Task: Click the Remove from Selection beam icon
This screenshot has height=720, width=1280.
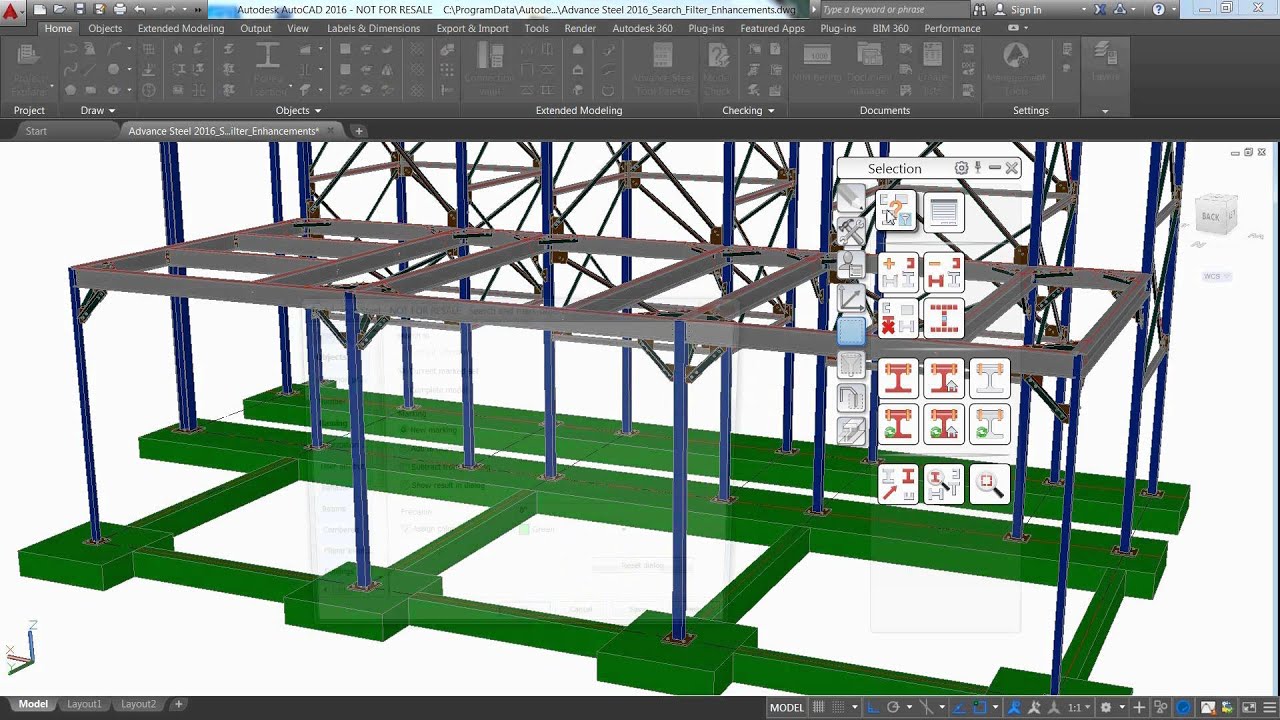Action: click(945, 271)
